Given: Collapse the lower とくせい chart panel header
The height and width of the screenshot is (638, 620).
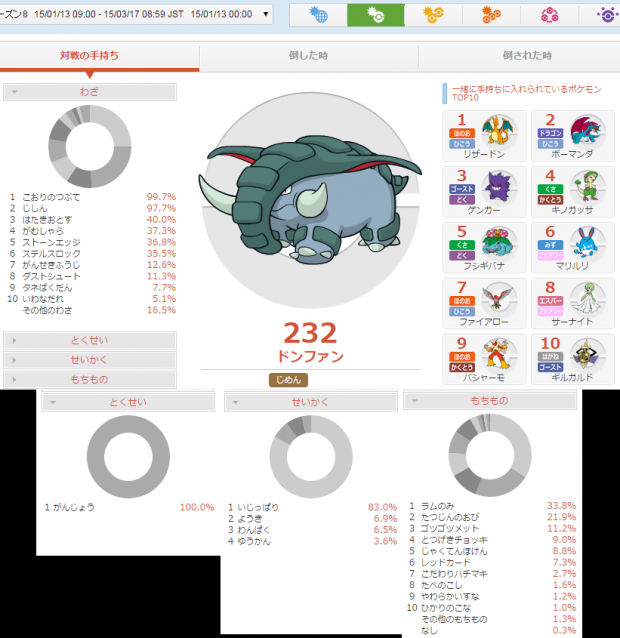Looking at the screenshot, I should pos(128,402).
